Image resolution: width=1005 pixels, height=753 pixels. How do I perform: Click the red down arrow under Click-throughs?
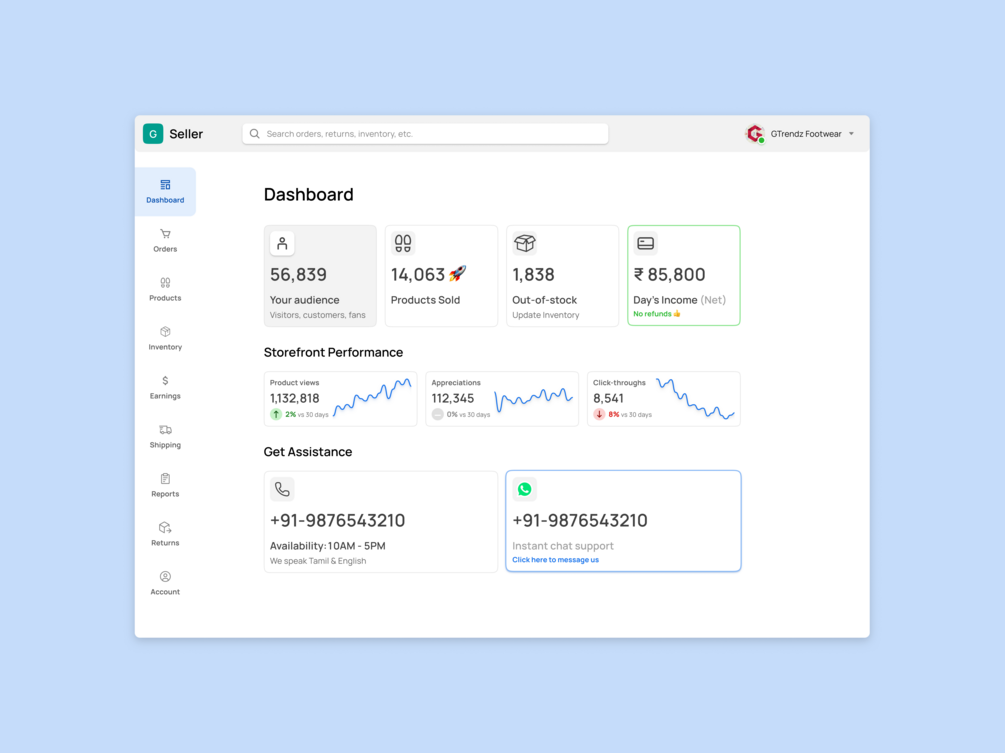click(x=599, y=415)
